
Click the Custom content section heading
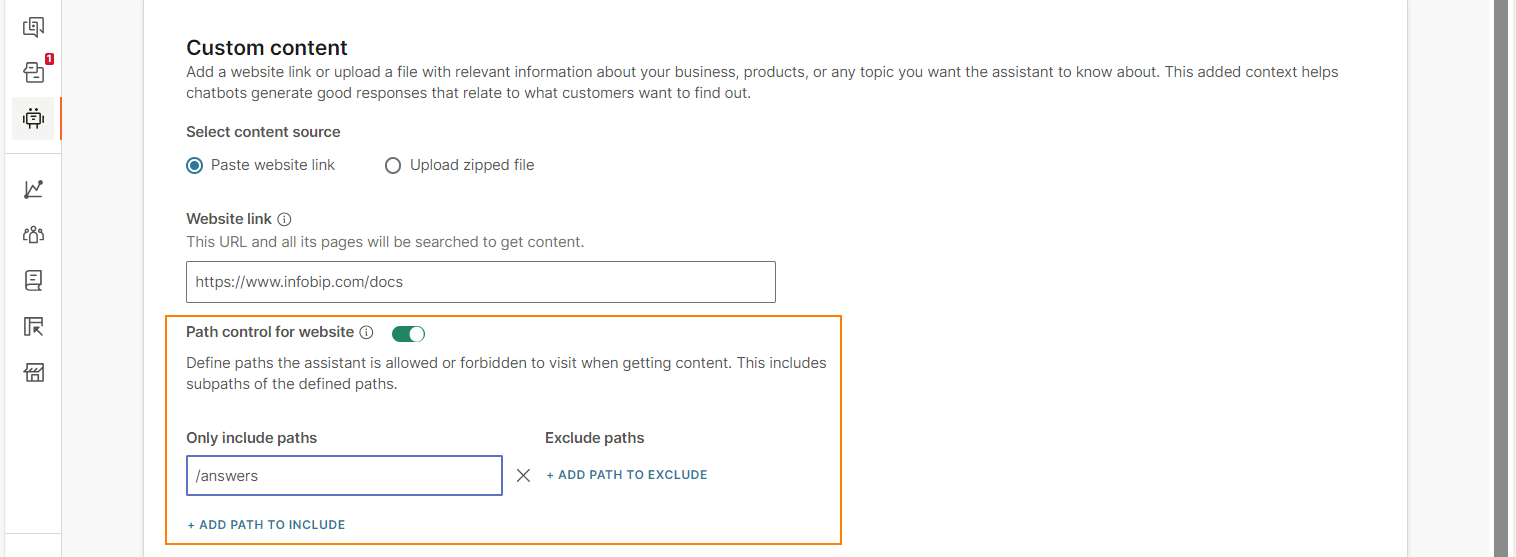tap(267, 47)
